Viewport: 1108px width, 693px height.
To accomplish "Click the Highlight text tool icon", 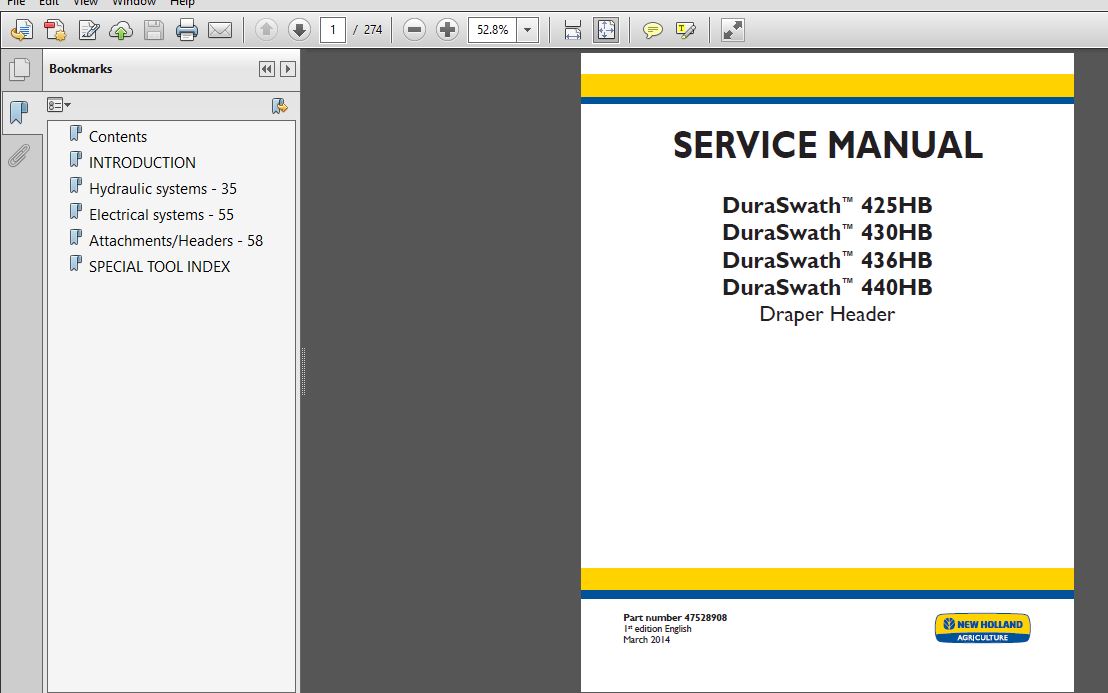I will pyautogui.click(x=685, y=30).
